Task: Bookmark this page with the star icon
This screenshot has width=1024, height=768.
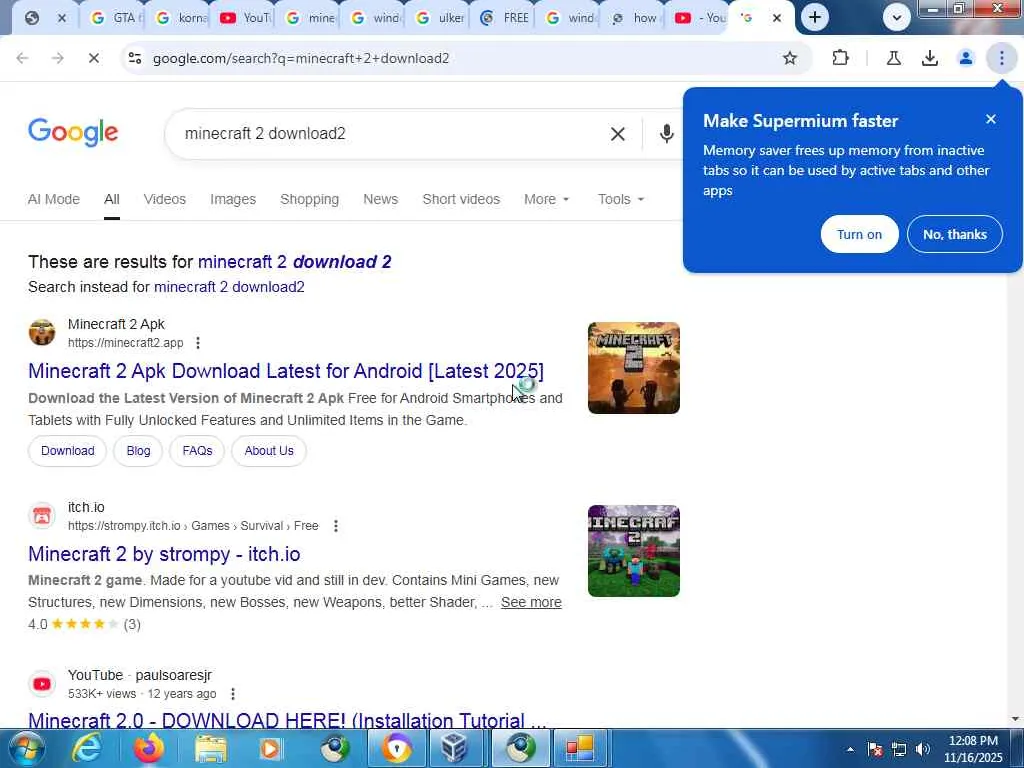Action: point(790,58)
